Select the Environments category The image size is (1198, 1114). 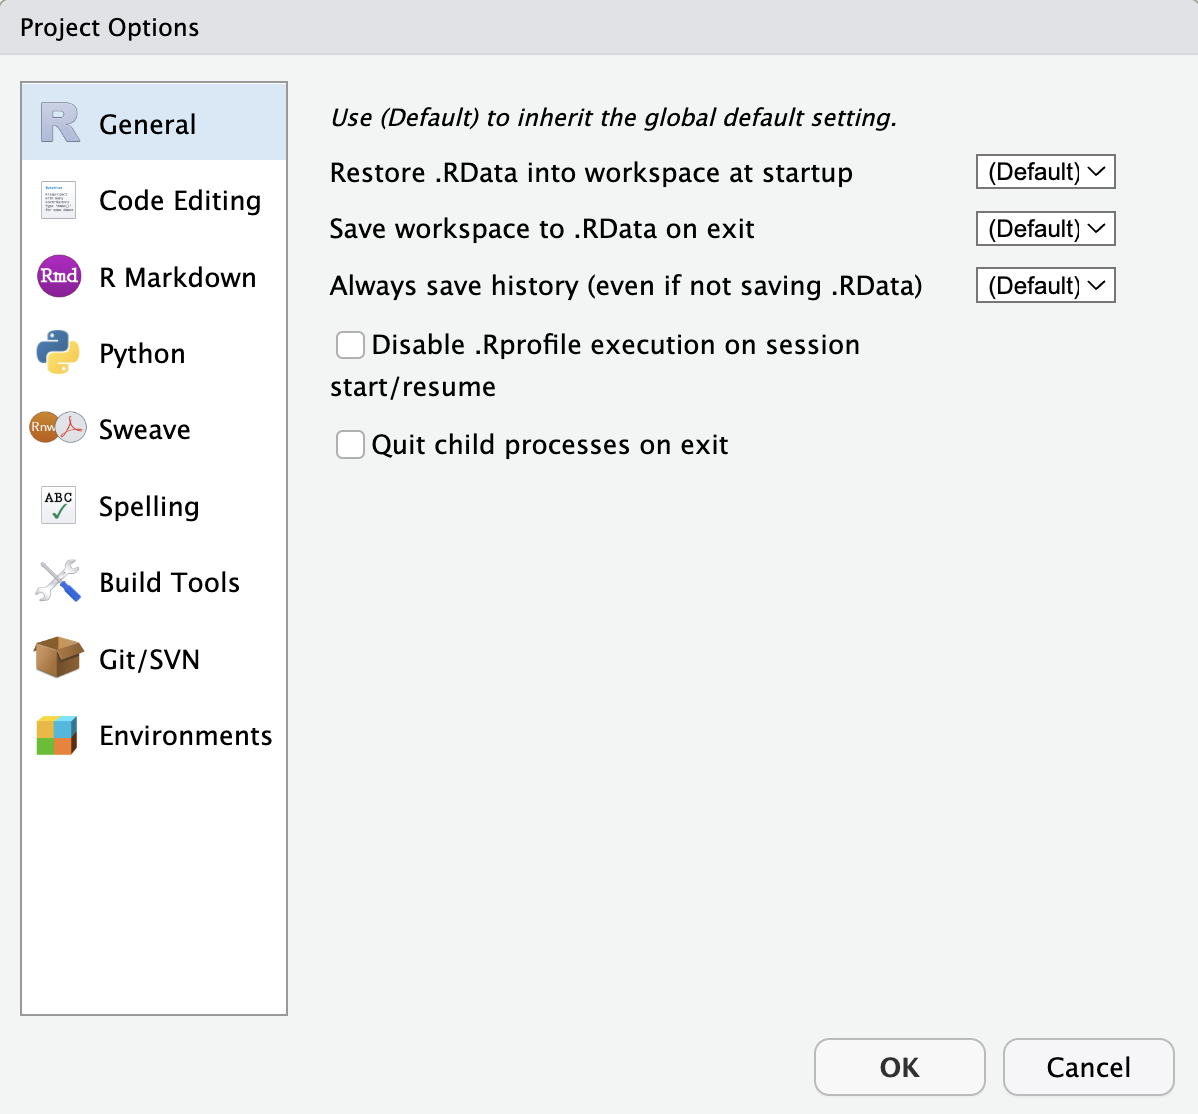click(185, 735)
